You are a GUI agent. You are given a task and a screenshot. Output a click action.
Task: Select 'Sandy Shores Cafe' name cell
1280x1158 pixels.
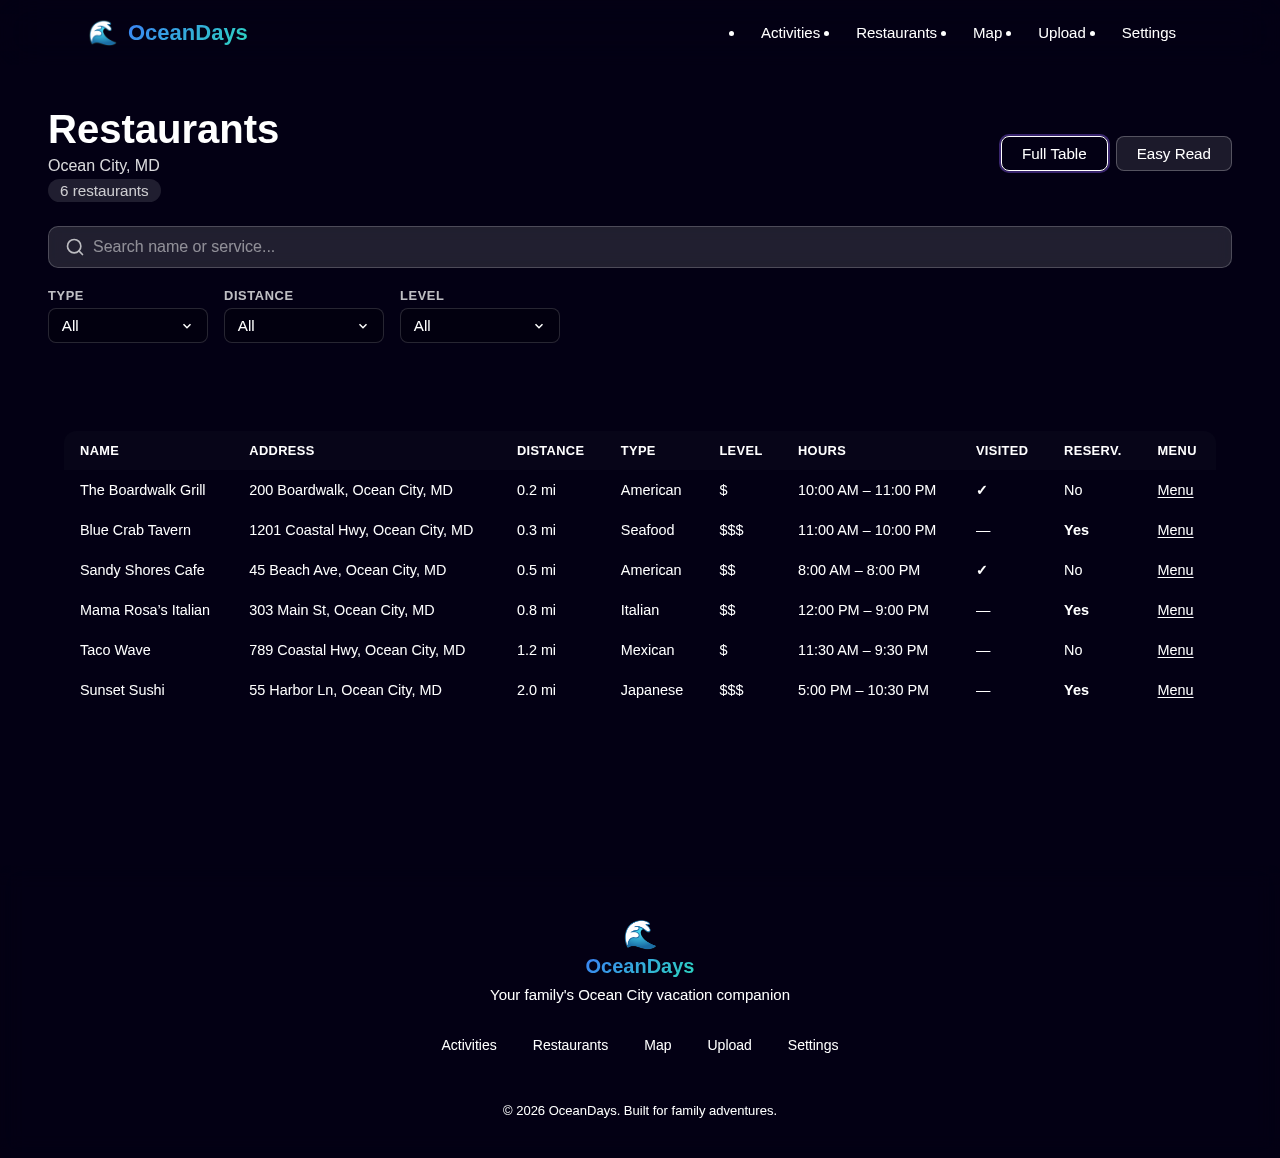(x=142, y=570)
